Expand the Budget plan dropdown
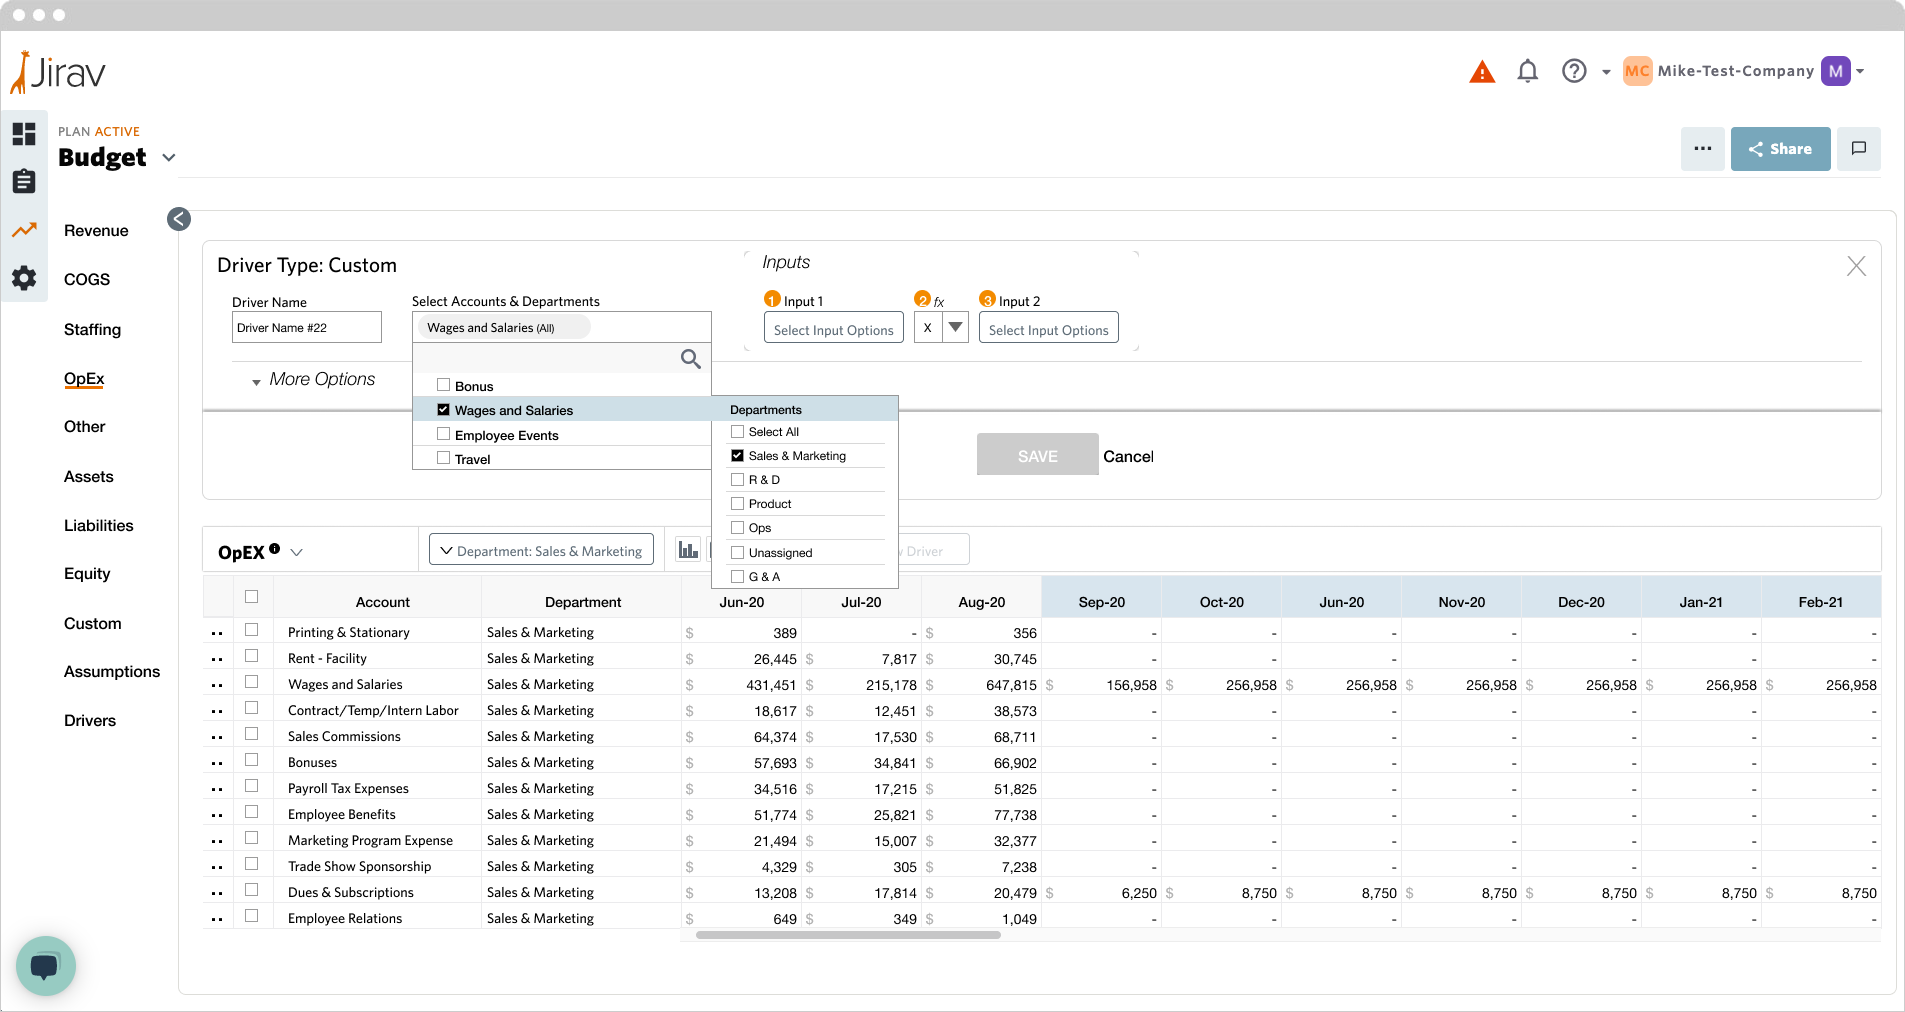Screen dimensions: 1905x1012 (169, 158)
